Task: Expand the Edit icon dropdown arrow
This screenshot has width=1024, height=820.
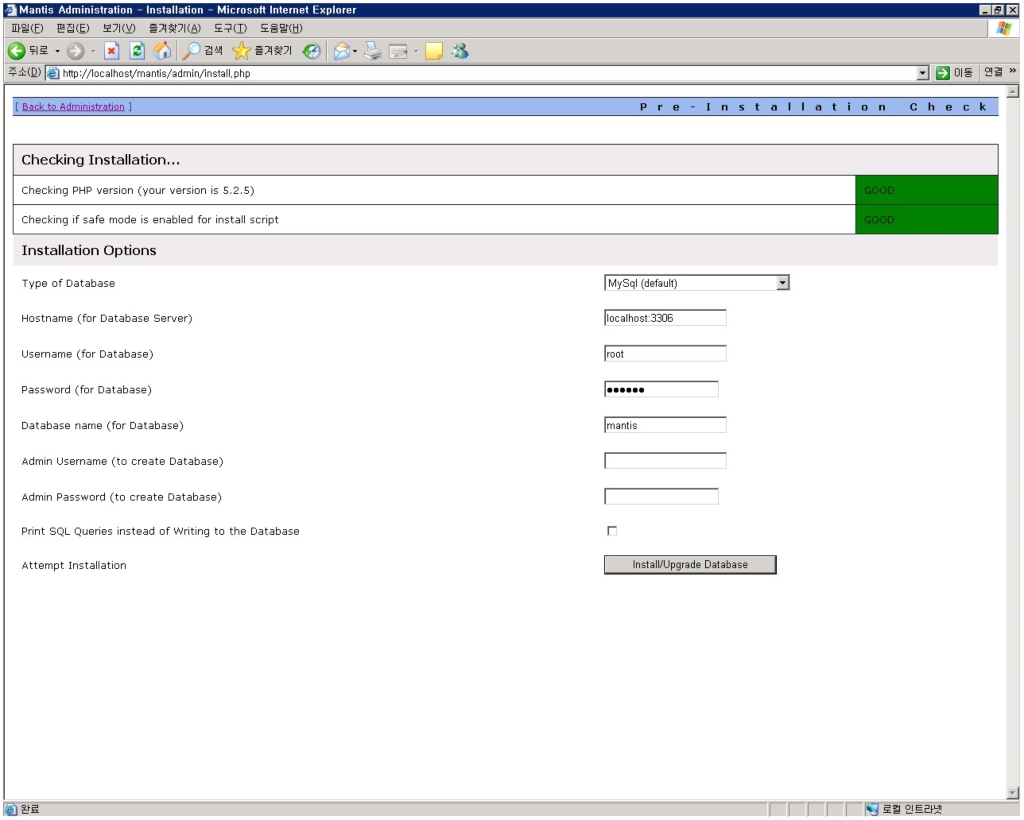Action: (415, 51)
